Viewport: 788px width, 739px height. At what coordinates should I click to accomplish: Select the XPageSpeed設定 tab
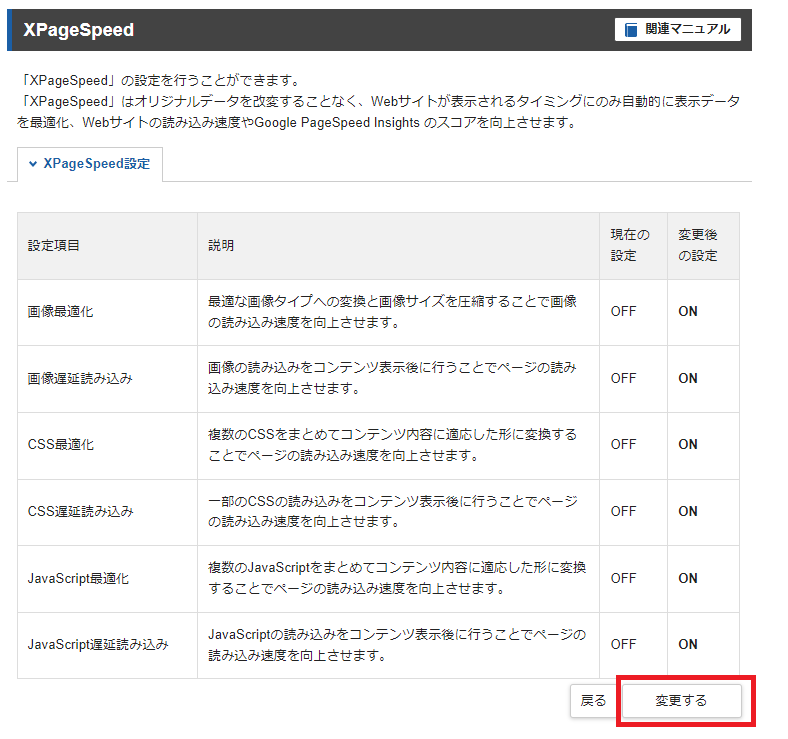tap(90, 164)
